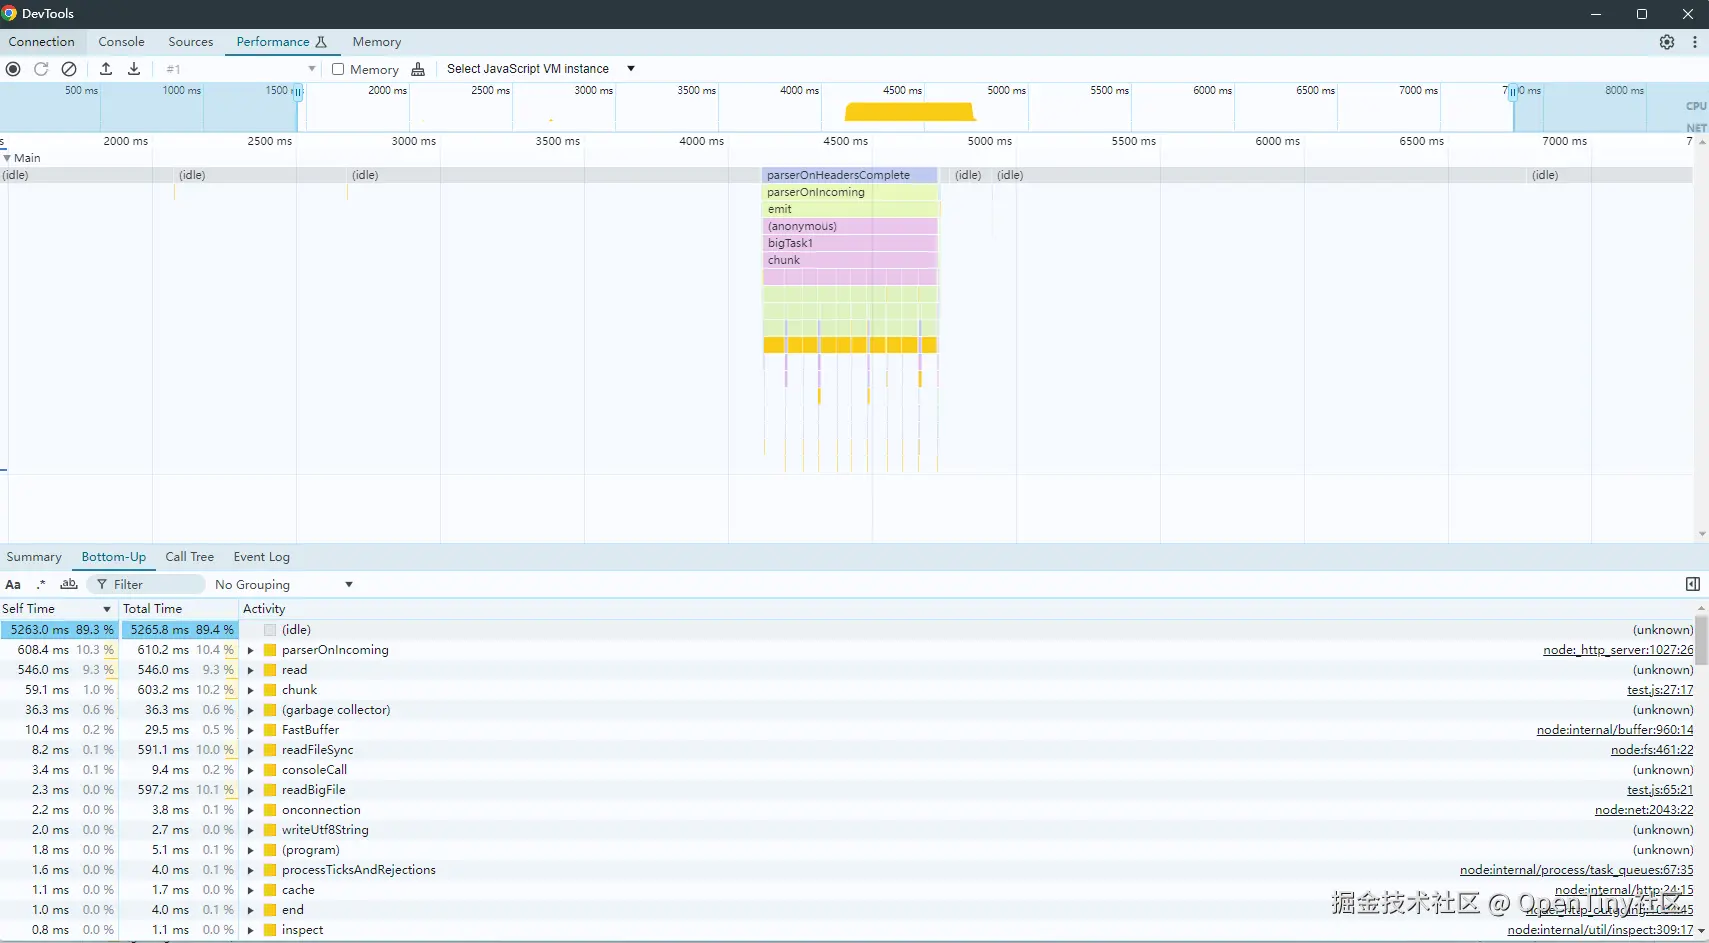
Task: Save the profile with the download icon
Action: click(134, 69)
